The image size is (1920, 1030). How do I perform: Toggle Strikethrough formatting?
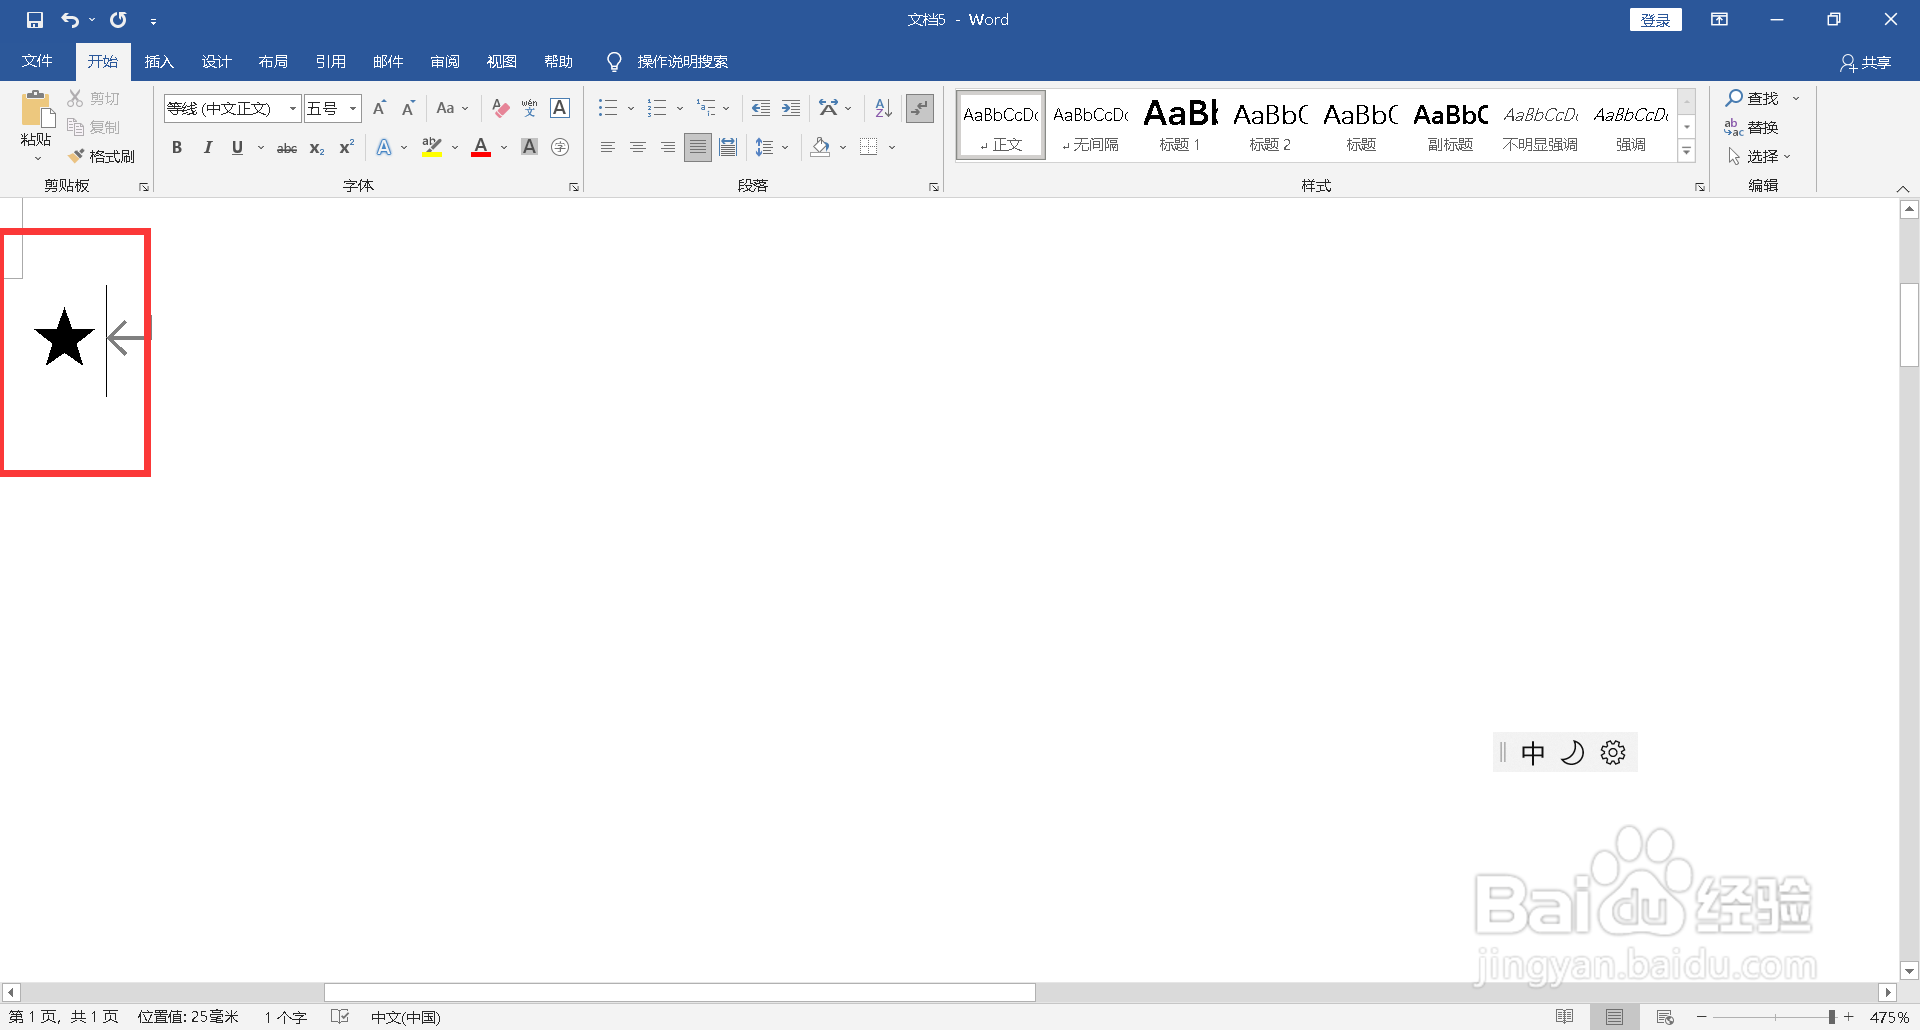pos(287,147)
